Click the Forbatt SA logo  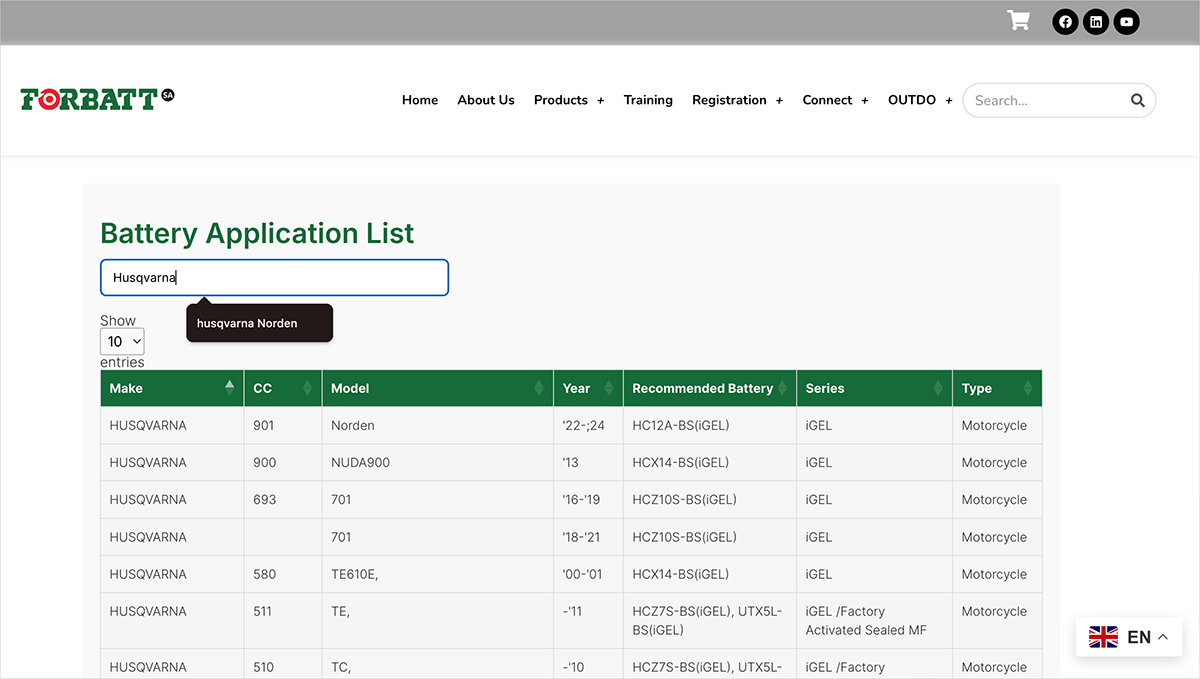[97, 99]
